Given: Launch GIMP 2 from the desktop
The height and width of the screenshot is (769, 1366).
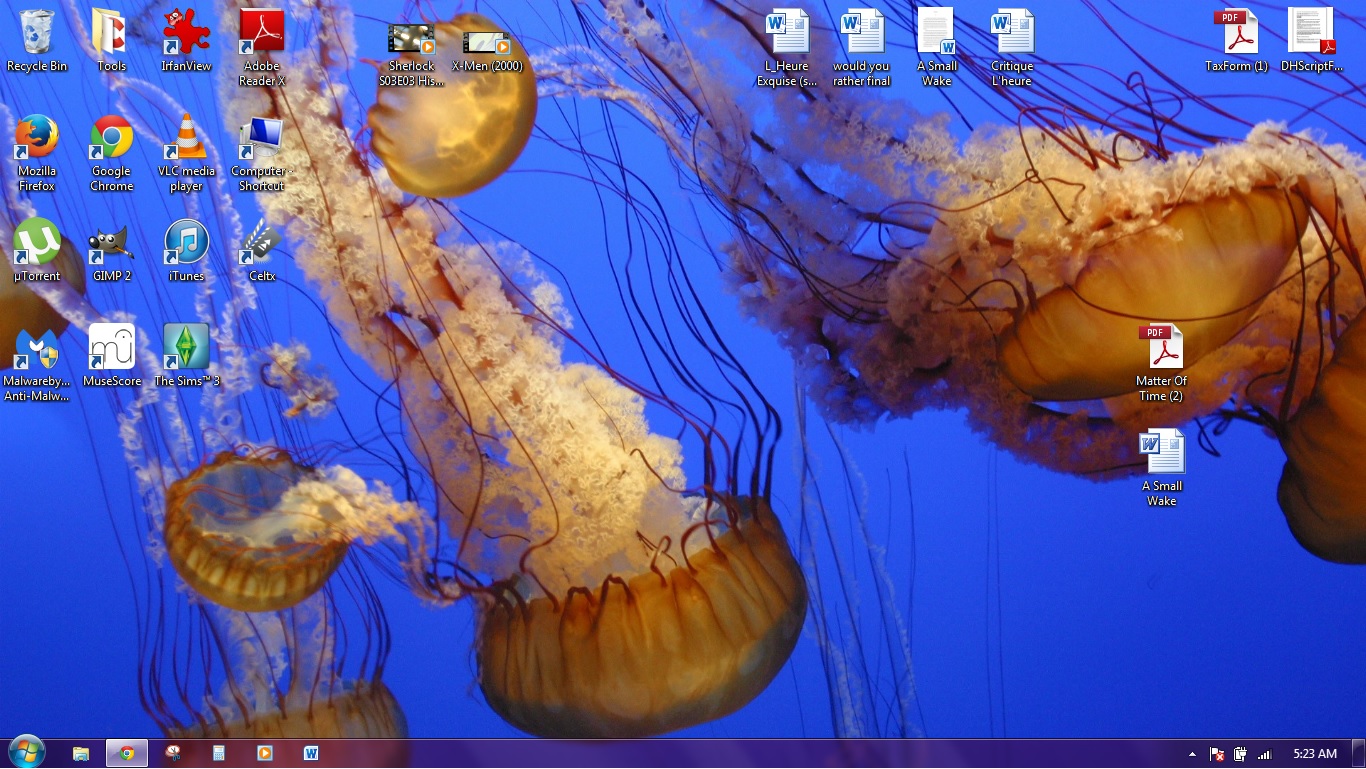Looking at the screenshot, I should 111,251.
